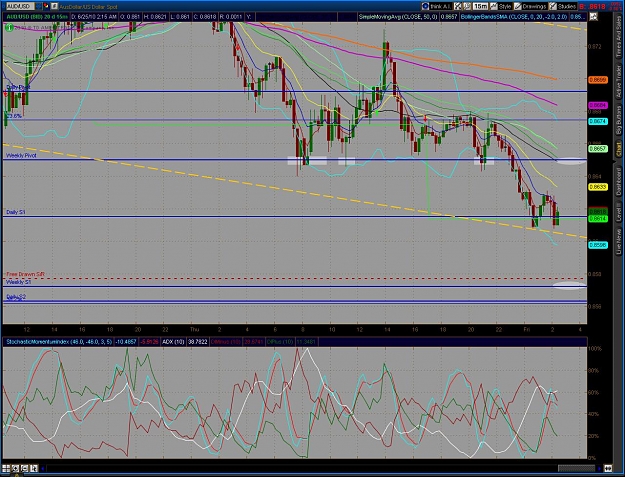
Task: Select the Daily S1 line label
Action: point(16,212)
